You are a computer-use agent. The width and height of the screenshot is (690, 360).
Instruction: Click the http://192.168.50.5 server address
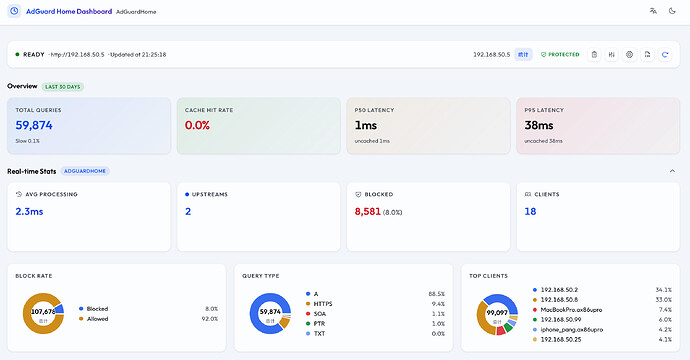[77, 55]
